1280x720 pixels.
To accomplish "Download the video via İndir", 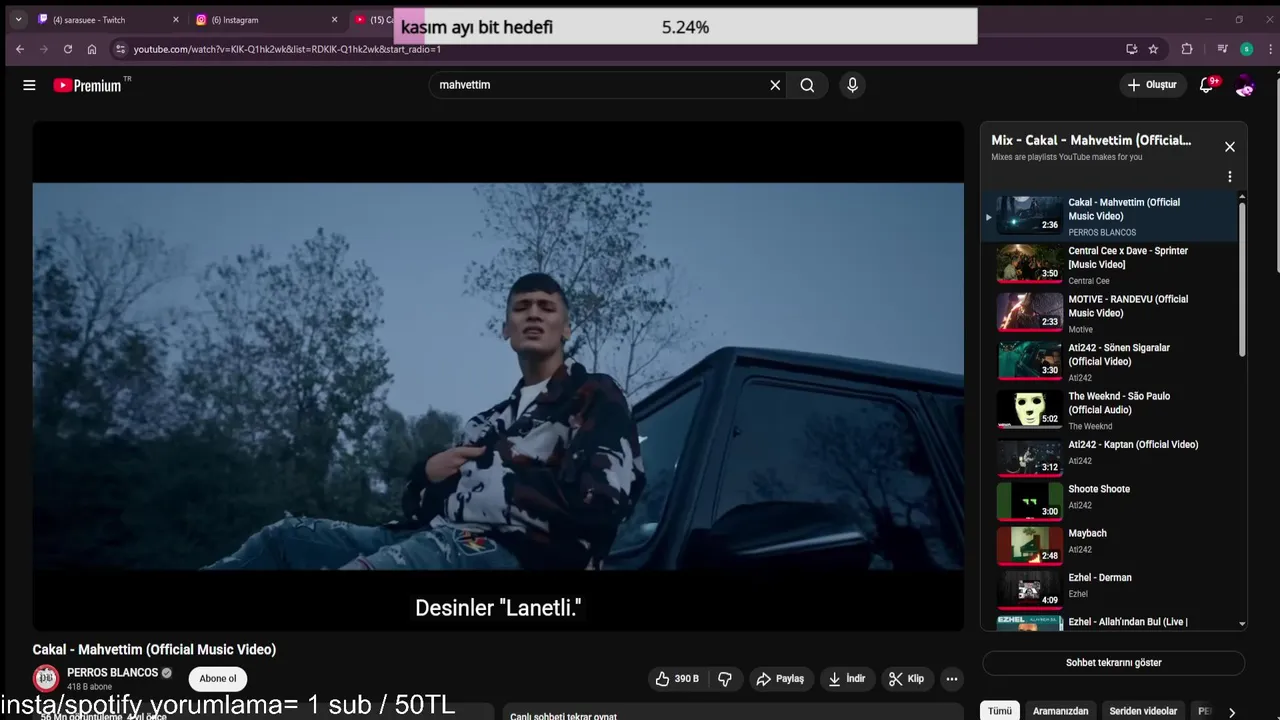I will click(x=846, y=679).
